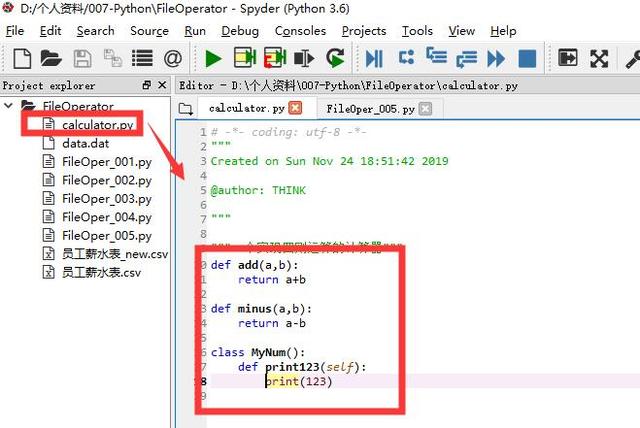Open a file using the folder icon
The width and height of the screenshot is (640, 428).
[51, 58]
